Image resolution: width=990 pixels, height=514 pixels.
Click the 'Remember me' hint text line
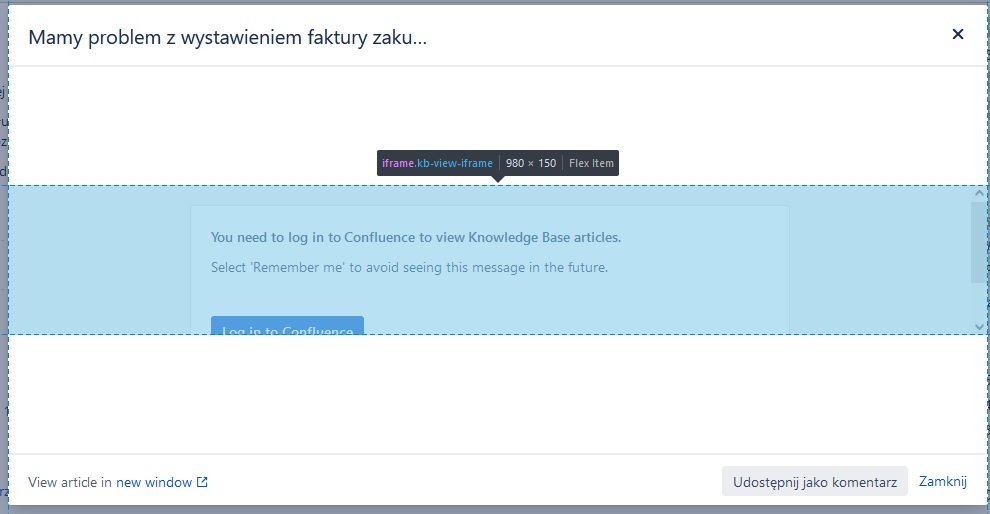pyautogui.click(x=409, y=268)
